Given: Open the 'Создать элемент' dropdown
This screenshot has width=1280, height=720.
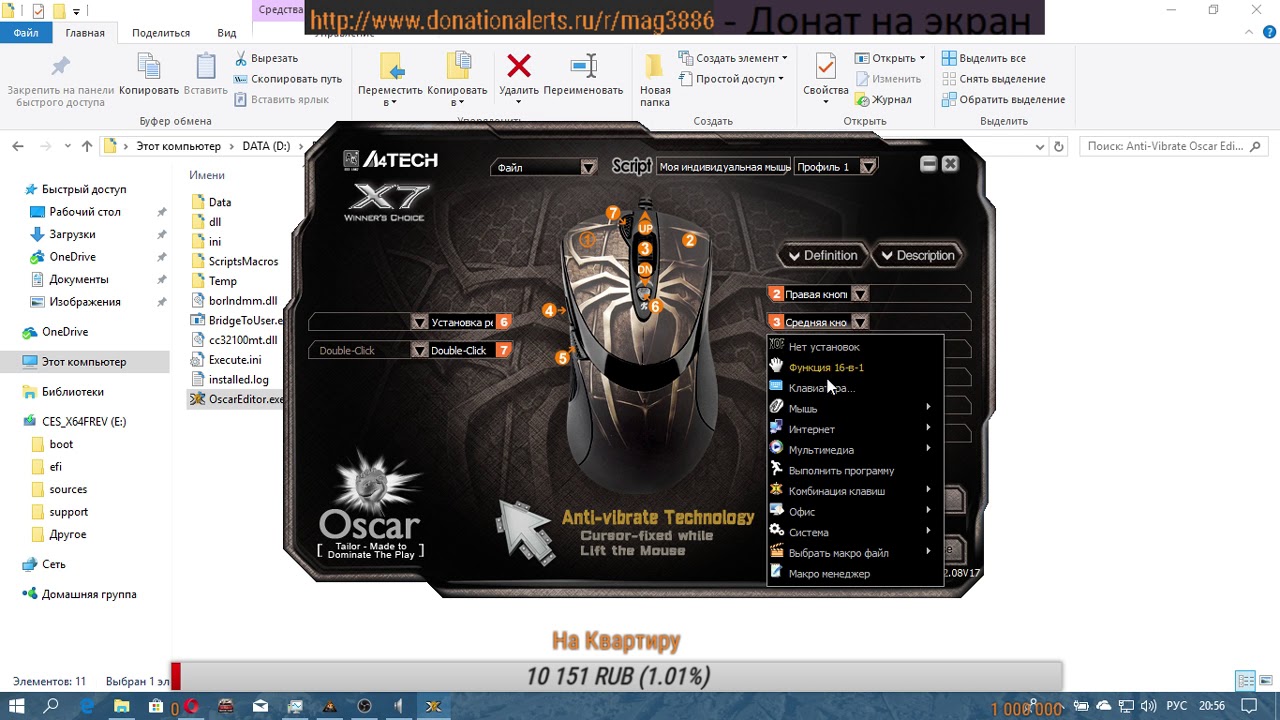Looking at the screenshot, I should point(733,58).
